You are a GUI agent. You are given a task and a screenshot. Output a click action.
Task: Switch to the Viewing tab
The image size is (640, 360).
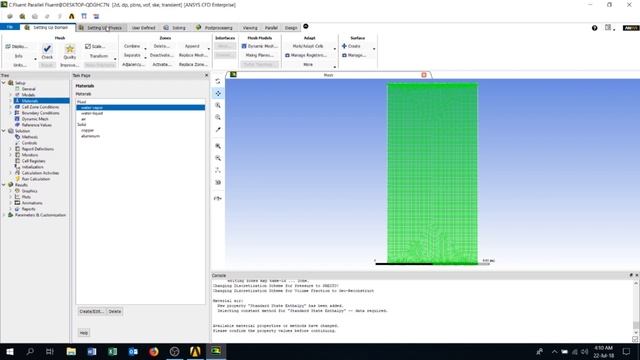[x=250, y=28]
